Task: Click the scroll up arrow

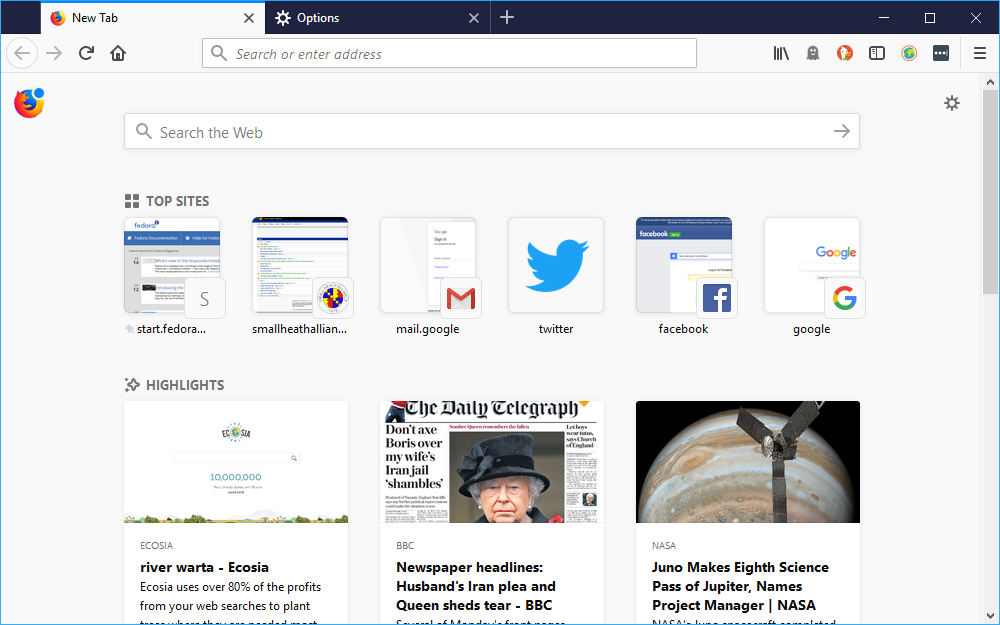Action: tap(990, 82)
